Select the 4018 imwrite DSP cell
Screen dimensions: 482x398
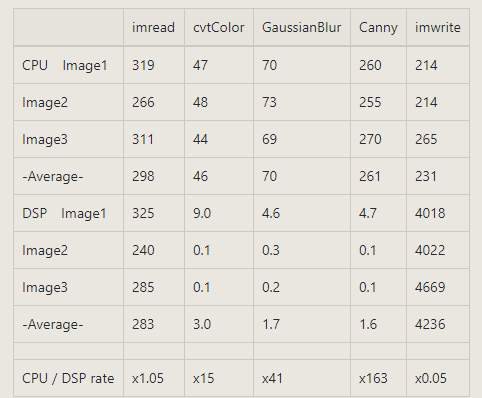coord(430,213)
